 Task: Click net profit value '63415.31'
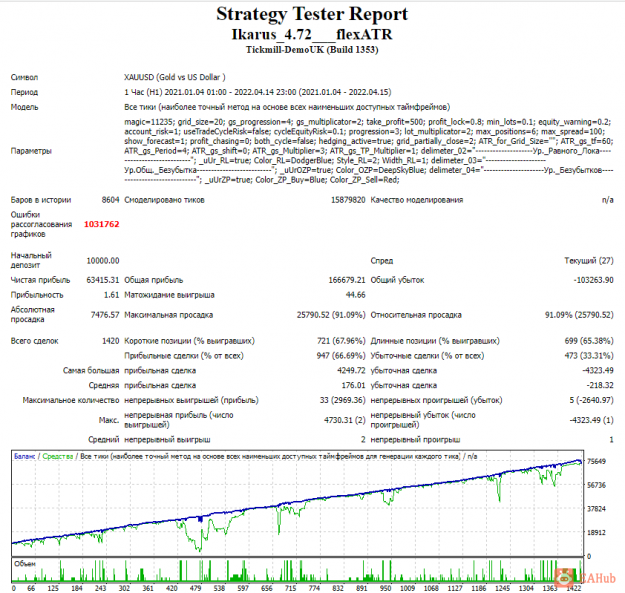103,280
